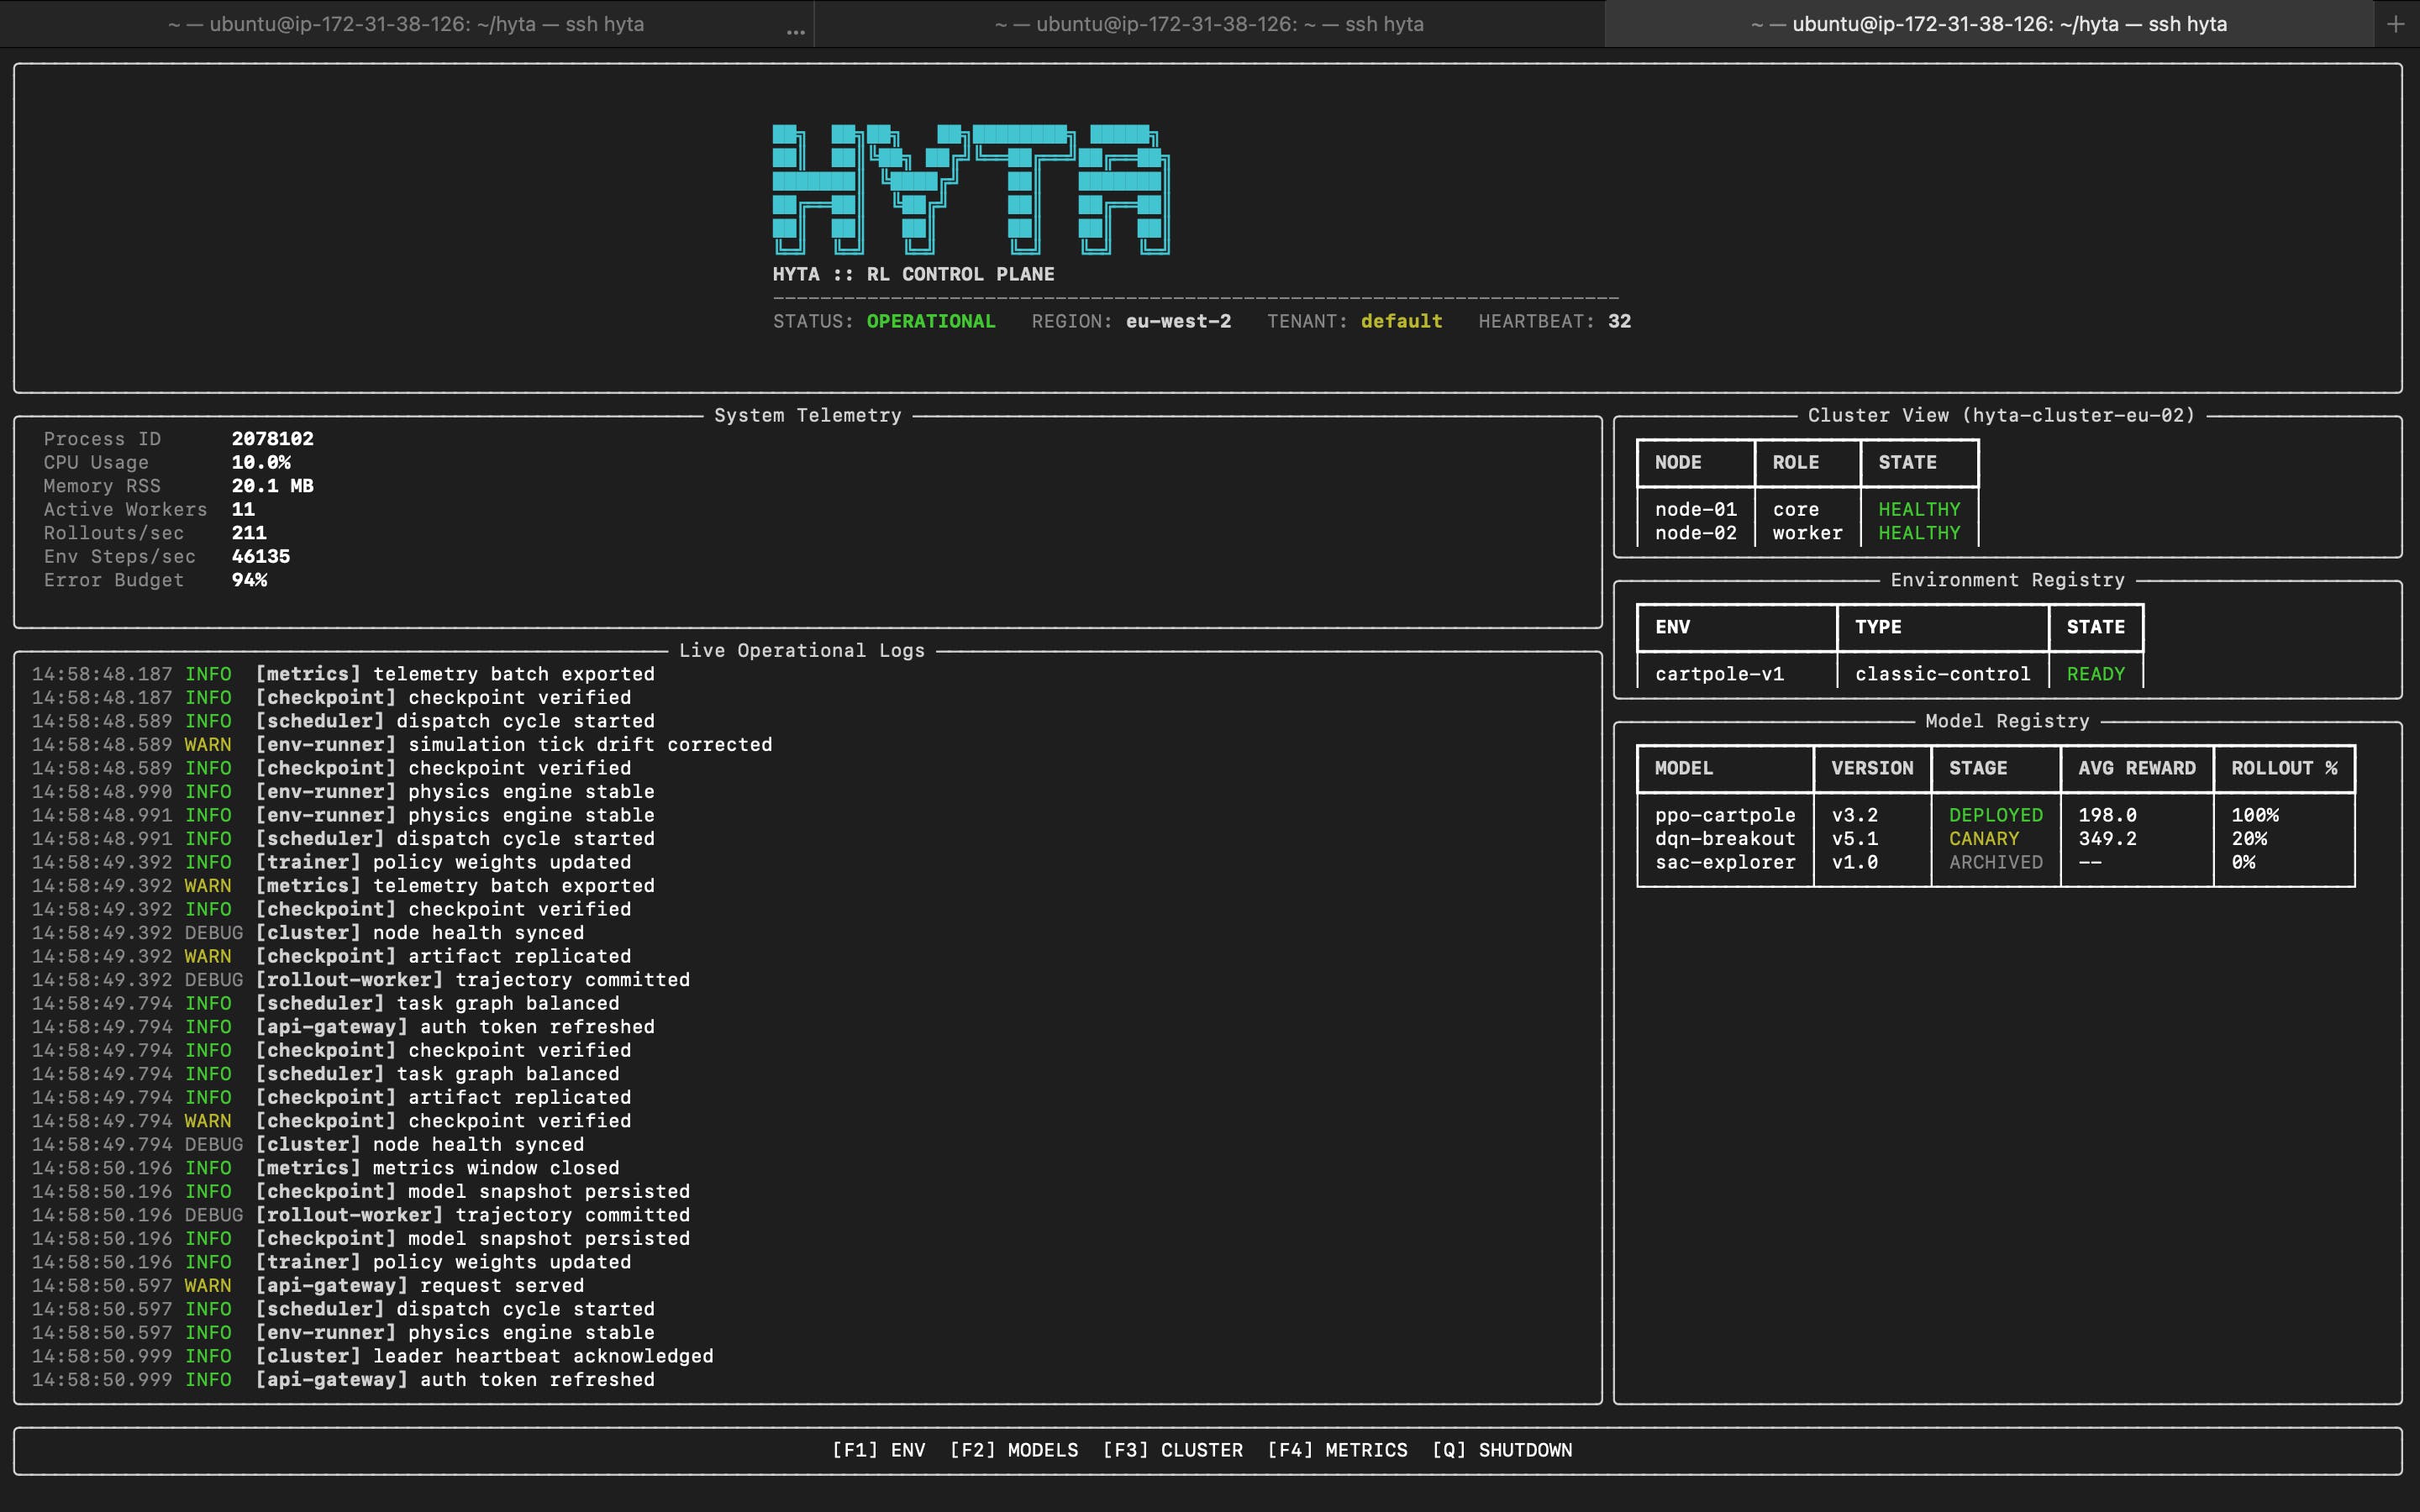
Task: Click the cartpole-v1 environment entry
Action: click(1719, 674)
